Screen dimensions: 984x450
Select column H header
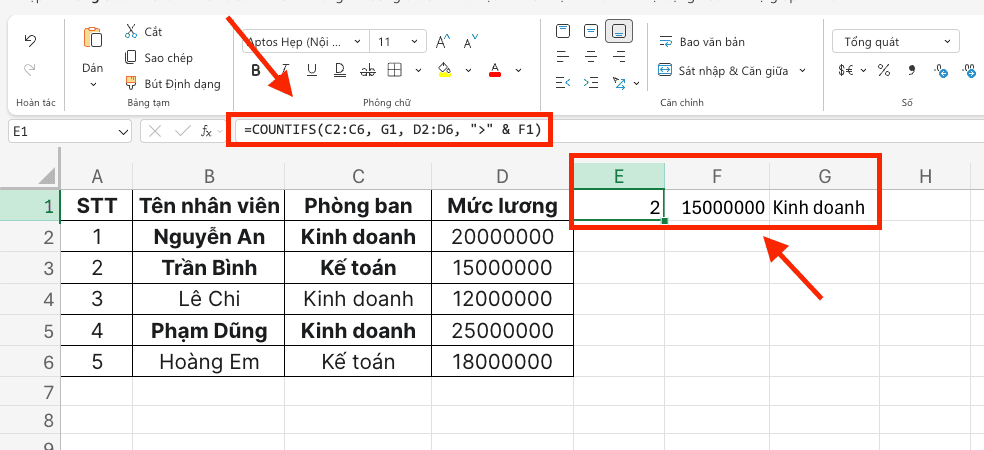click(x=925, y=176)
